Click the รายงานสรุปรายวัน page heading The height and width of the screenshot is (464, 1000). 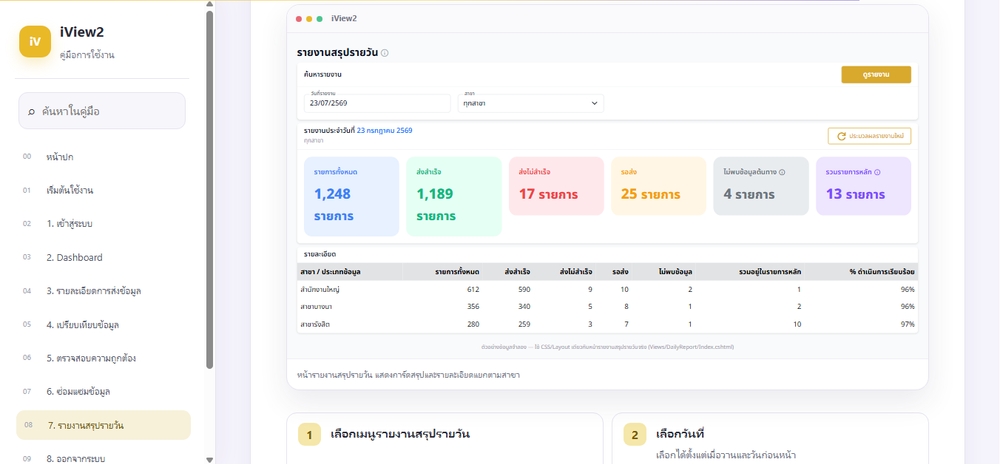click(x=337, y=53)
